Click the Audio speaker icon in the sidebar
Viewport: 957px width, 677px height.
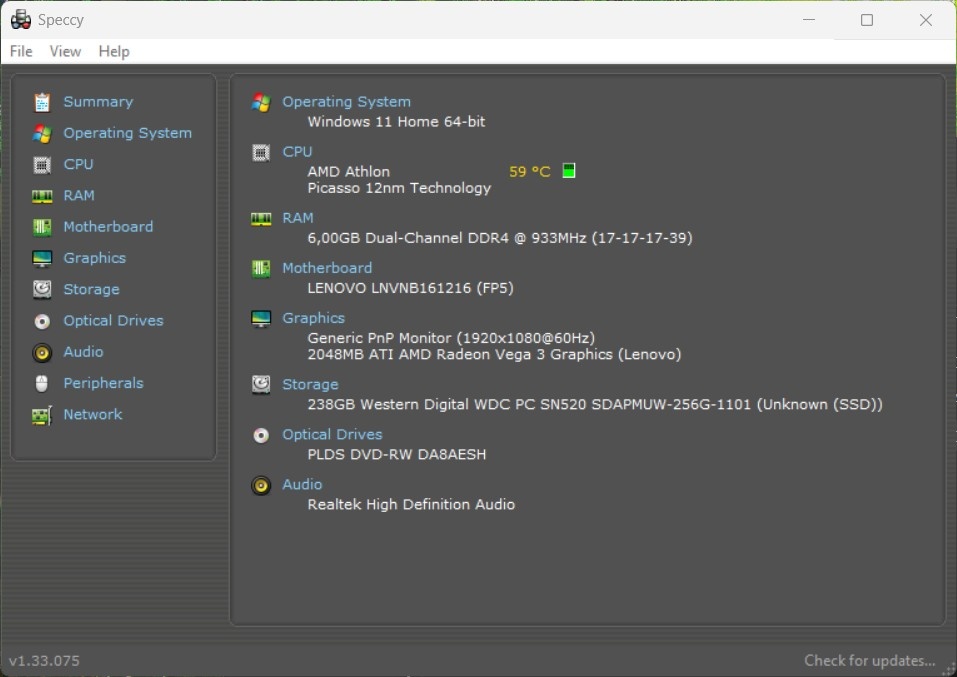pyautogui.click(x=42, y=351)
